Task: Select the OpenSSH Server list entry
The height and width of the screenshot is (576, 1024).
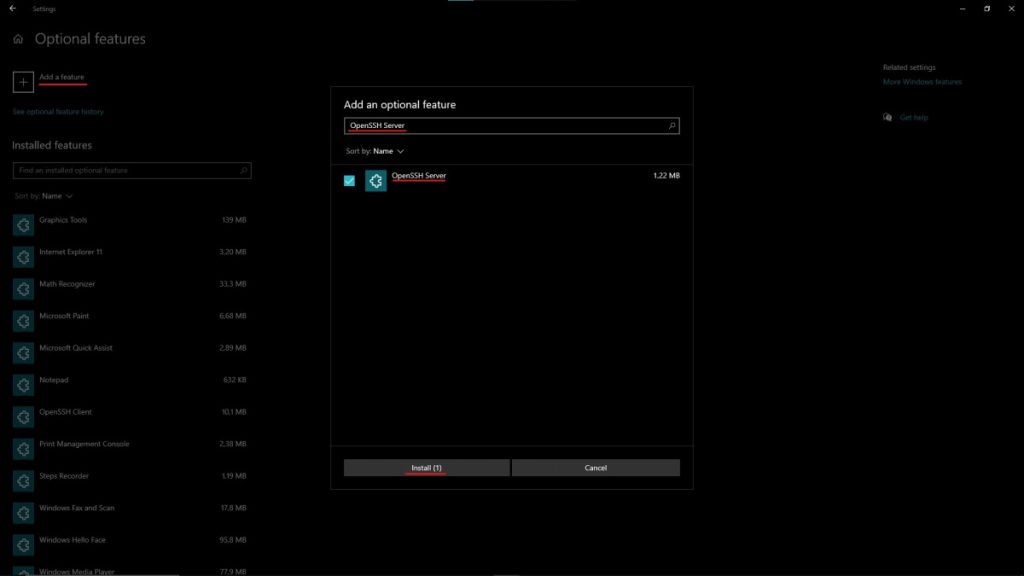Action: (420, 178)
